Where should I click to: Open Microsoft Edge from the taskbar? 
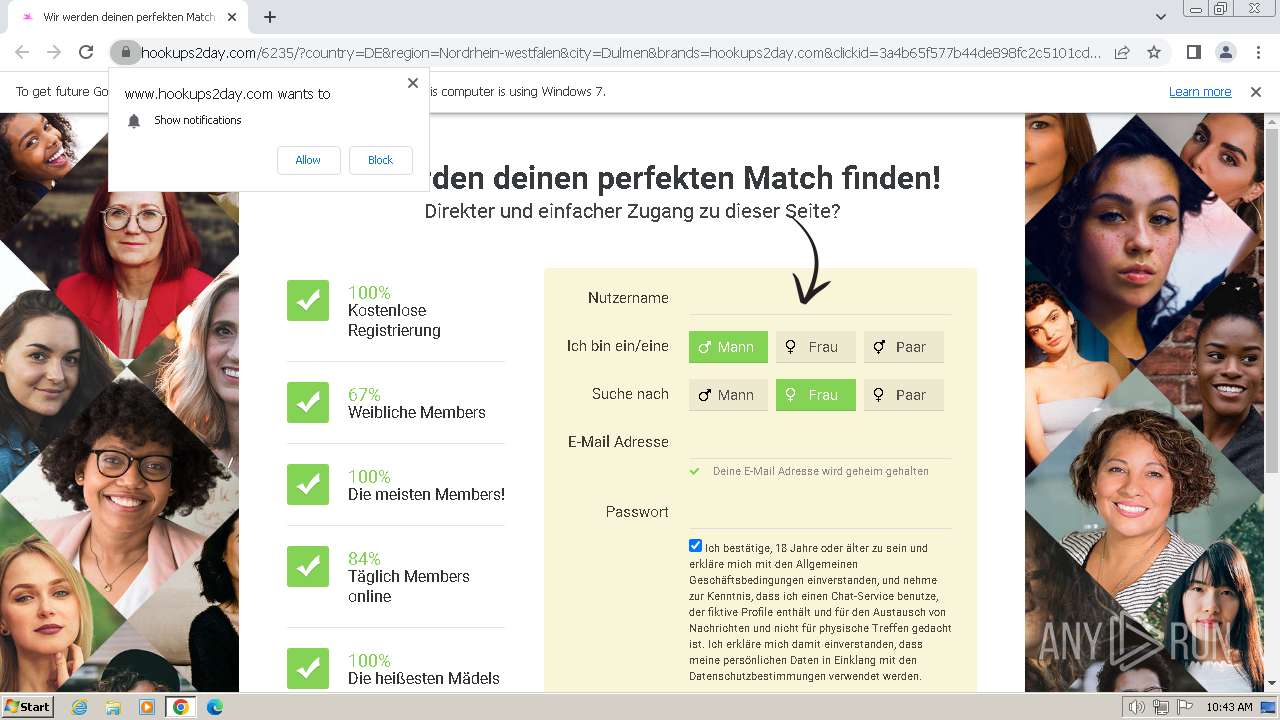tap(215, 707)
